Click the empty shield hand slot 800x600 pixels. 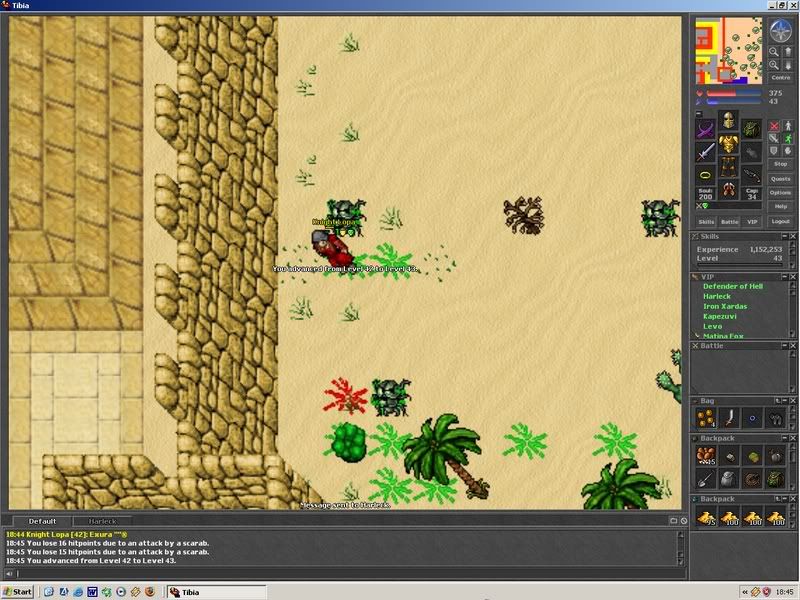(x=752, y=153)
